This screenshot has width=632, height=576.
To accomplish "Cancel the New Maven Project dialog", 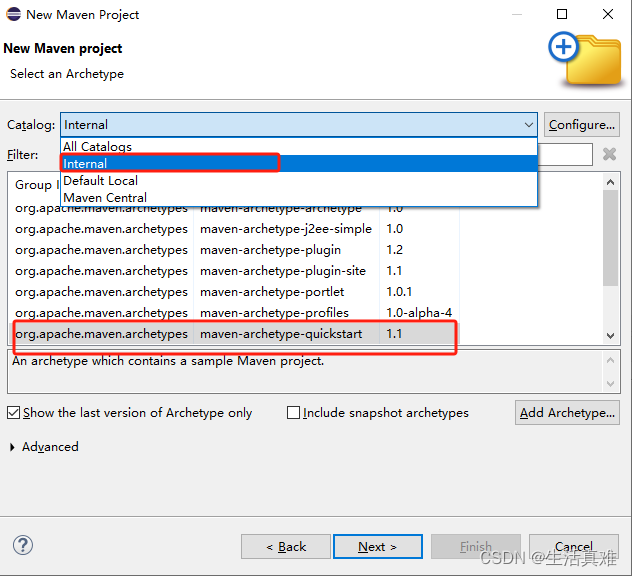I will (574, 547).
